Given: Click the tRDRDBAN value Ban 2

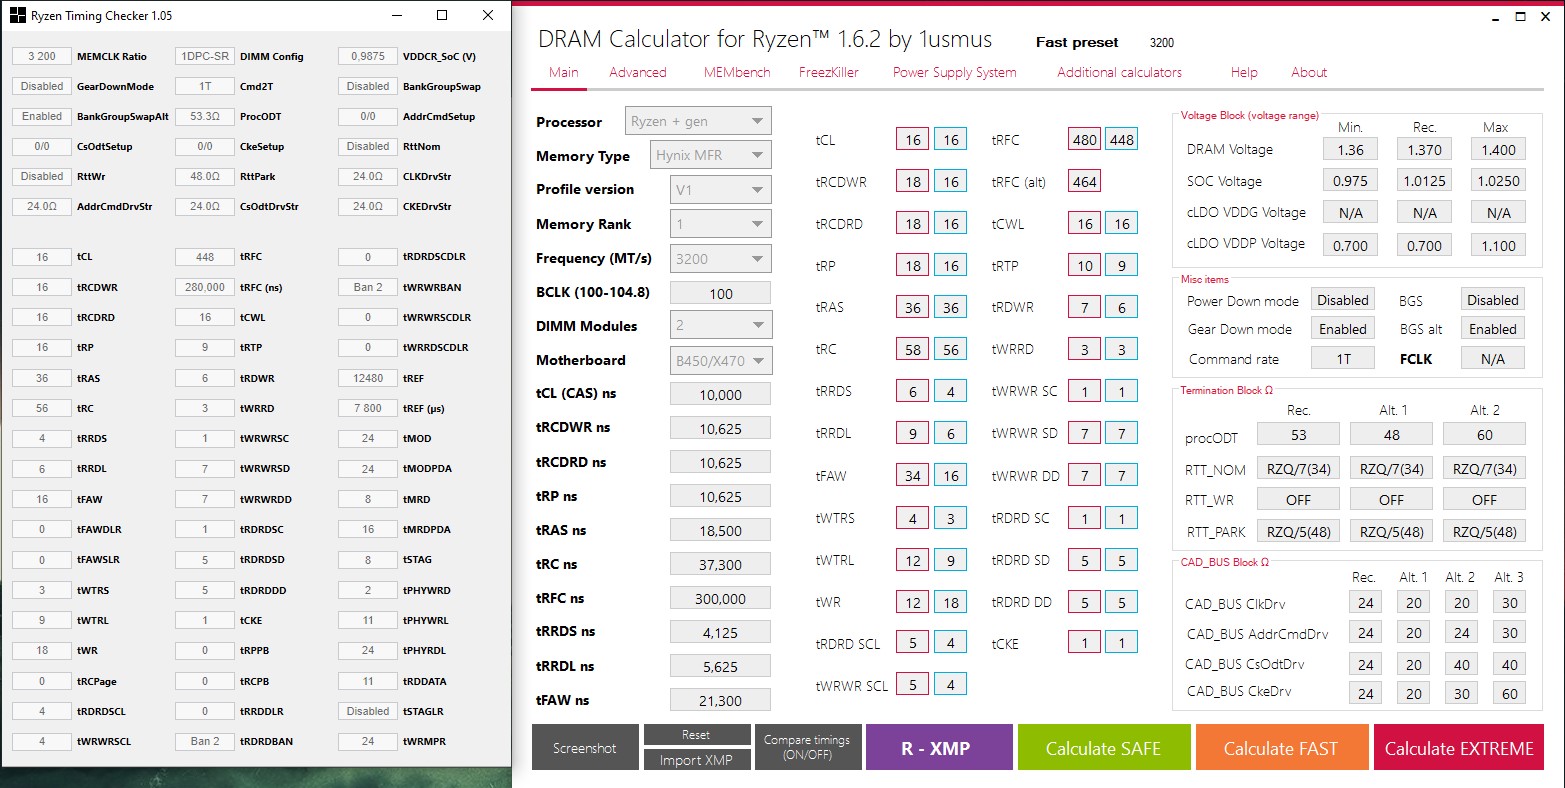Looking at the screenshot, I should click(205, 741).
